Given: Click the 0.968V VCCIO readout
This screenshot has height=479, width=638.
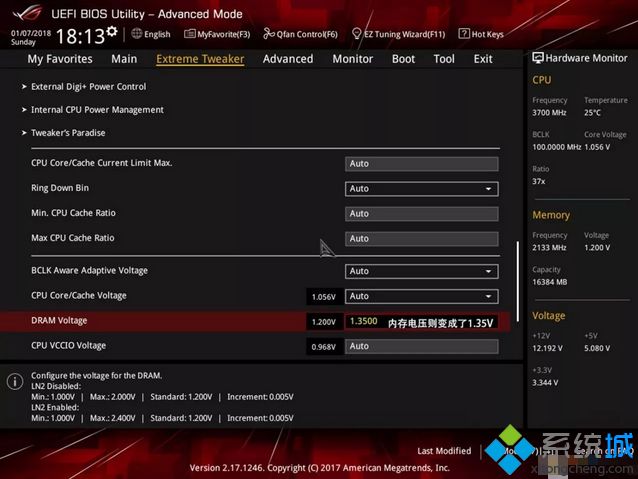Looking at the screenshot, I should tap(324, 347).
